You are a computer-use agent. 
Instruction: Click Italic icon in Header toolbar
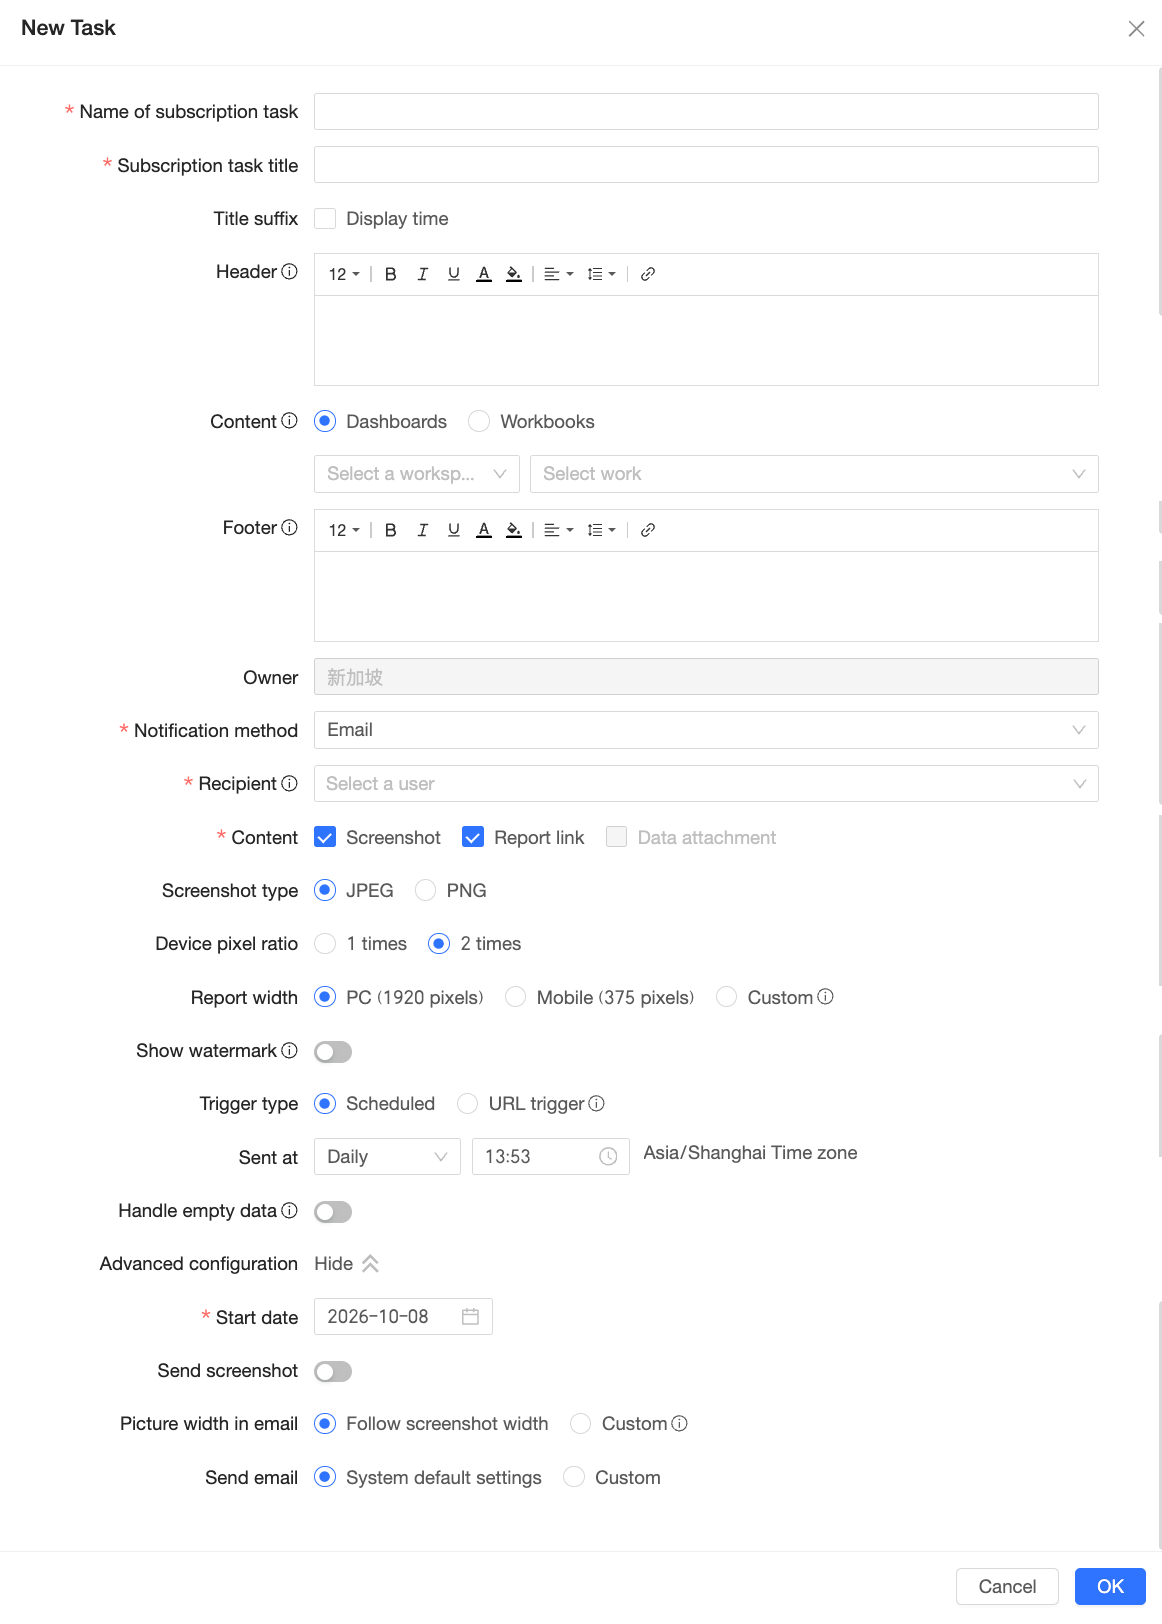(423, 274)
